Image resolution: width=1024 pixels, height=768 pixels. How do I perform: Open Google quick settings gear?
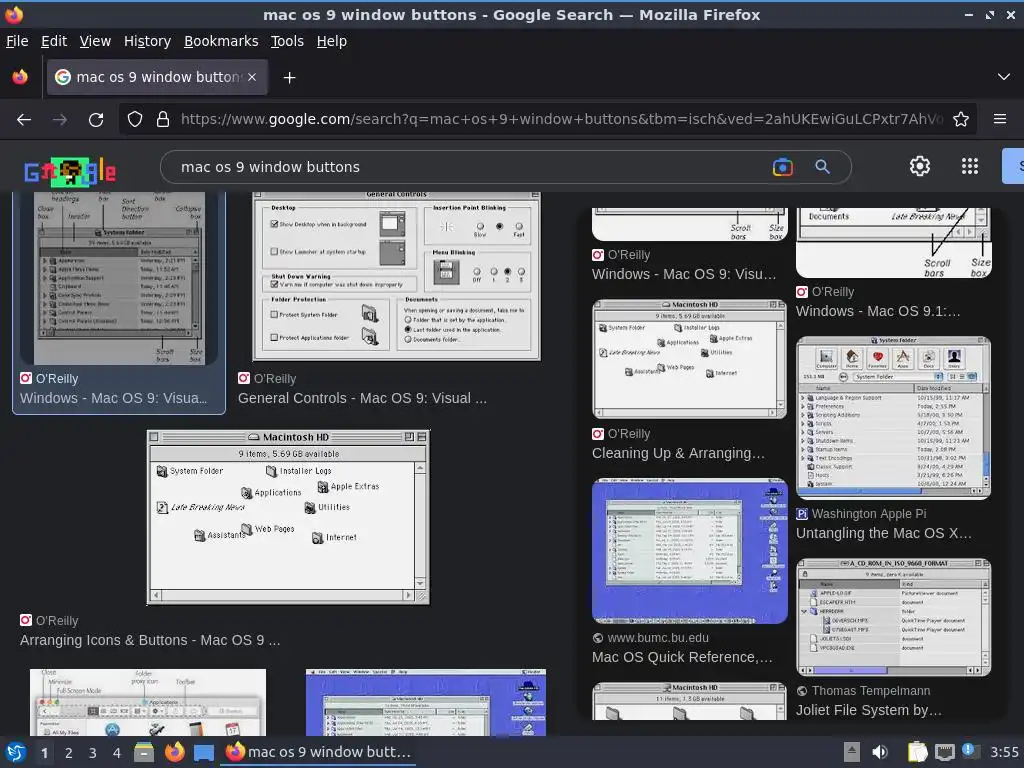[x=920, y=167]
